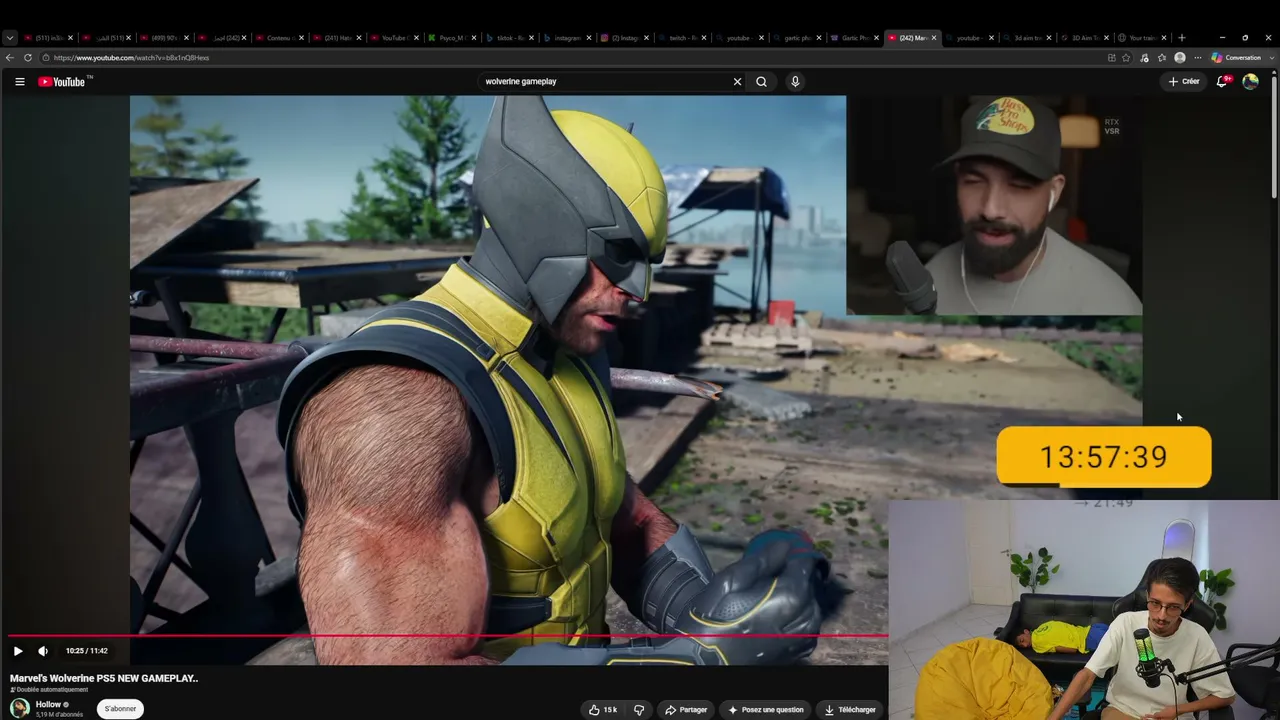Image resolution: width=1280 pixels, height=720 pixels.
Task: Bookmark this page with the star icon
Action: 1126,58
